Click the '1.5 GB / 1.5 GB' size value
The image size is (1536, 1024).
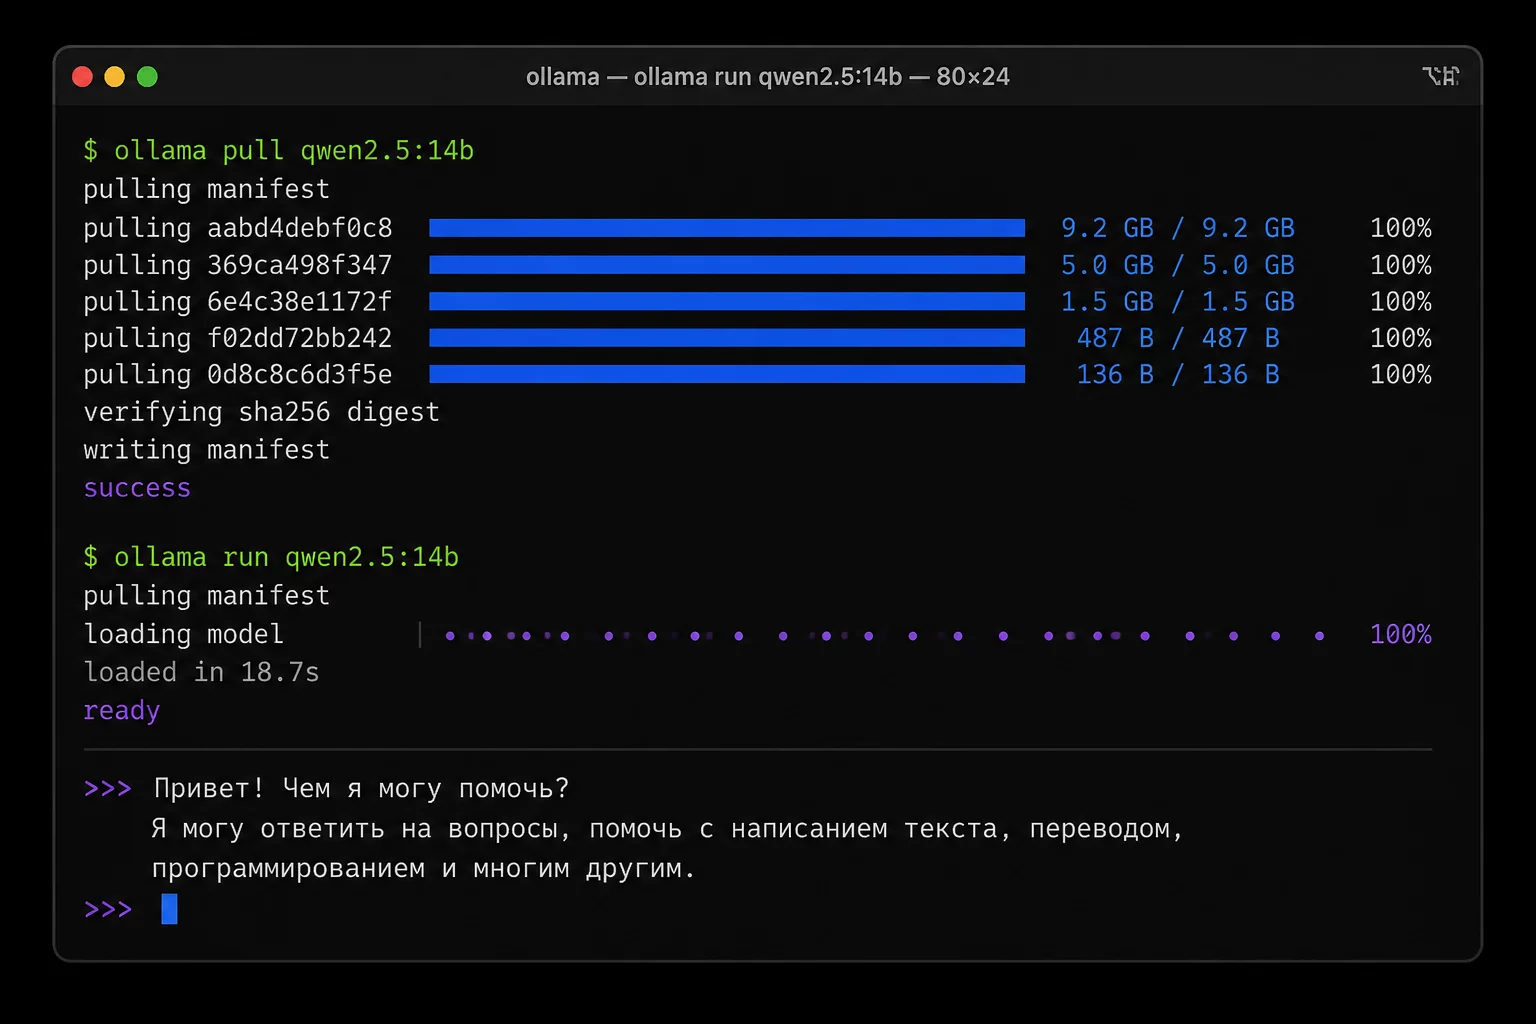pyautogui.click(x=1178, y=301)
